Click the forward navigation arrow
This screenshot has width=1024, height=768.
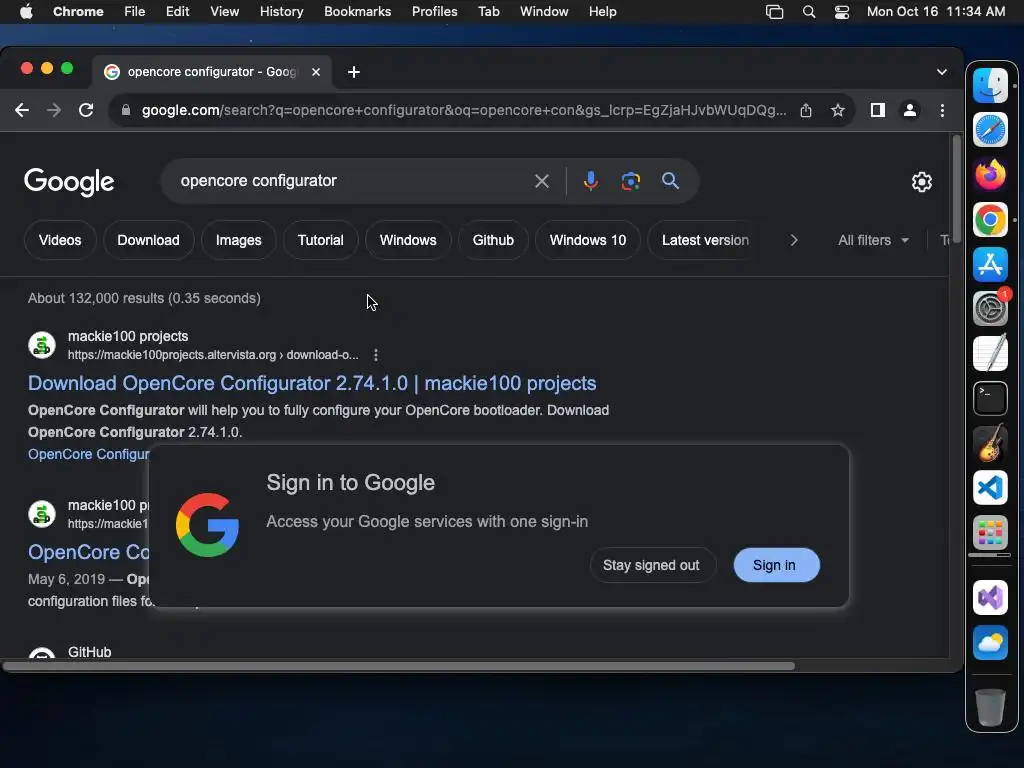[x=54, y=110]
